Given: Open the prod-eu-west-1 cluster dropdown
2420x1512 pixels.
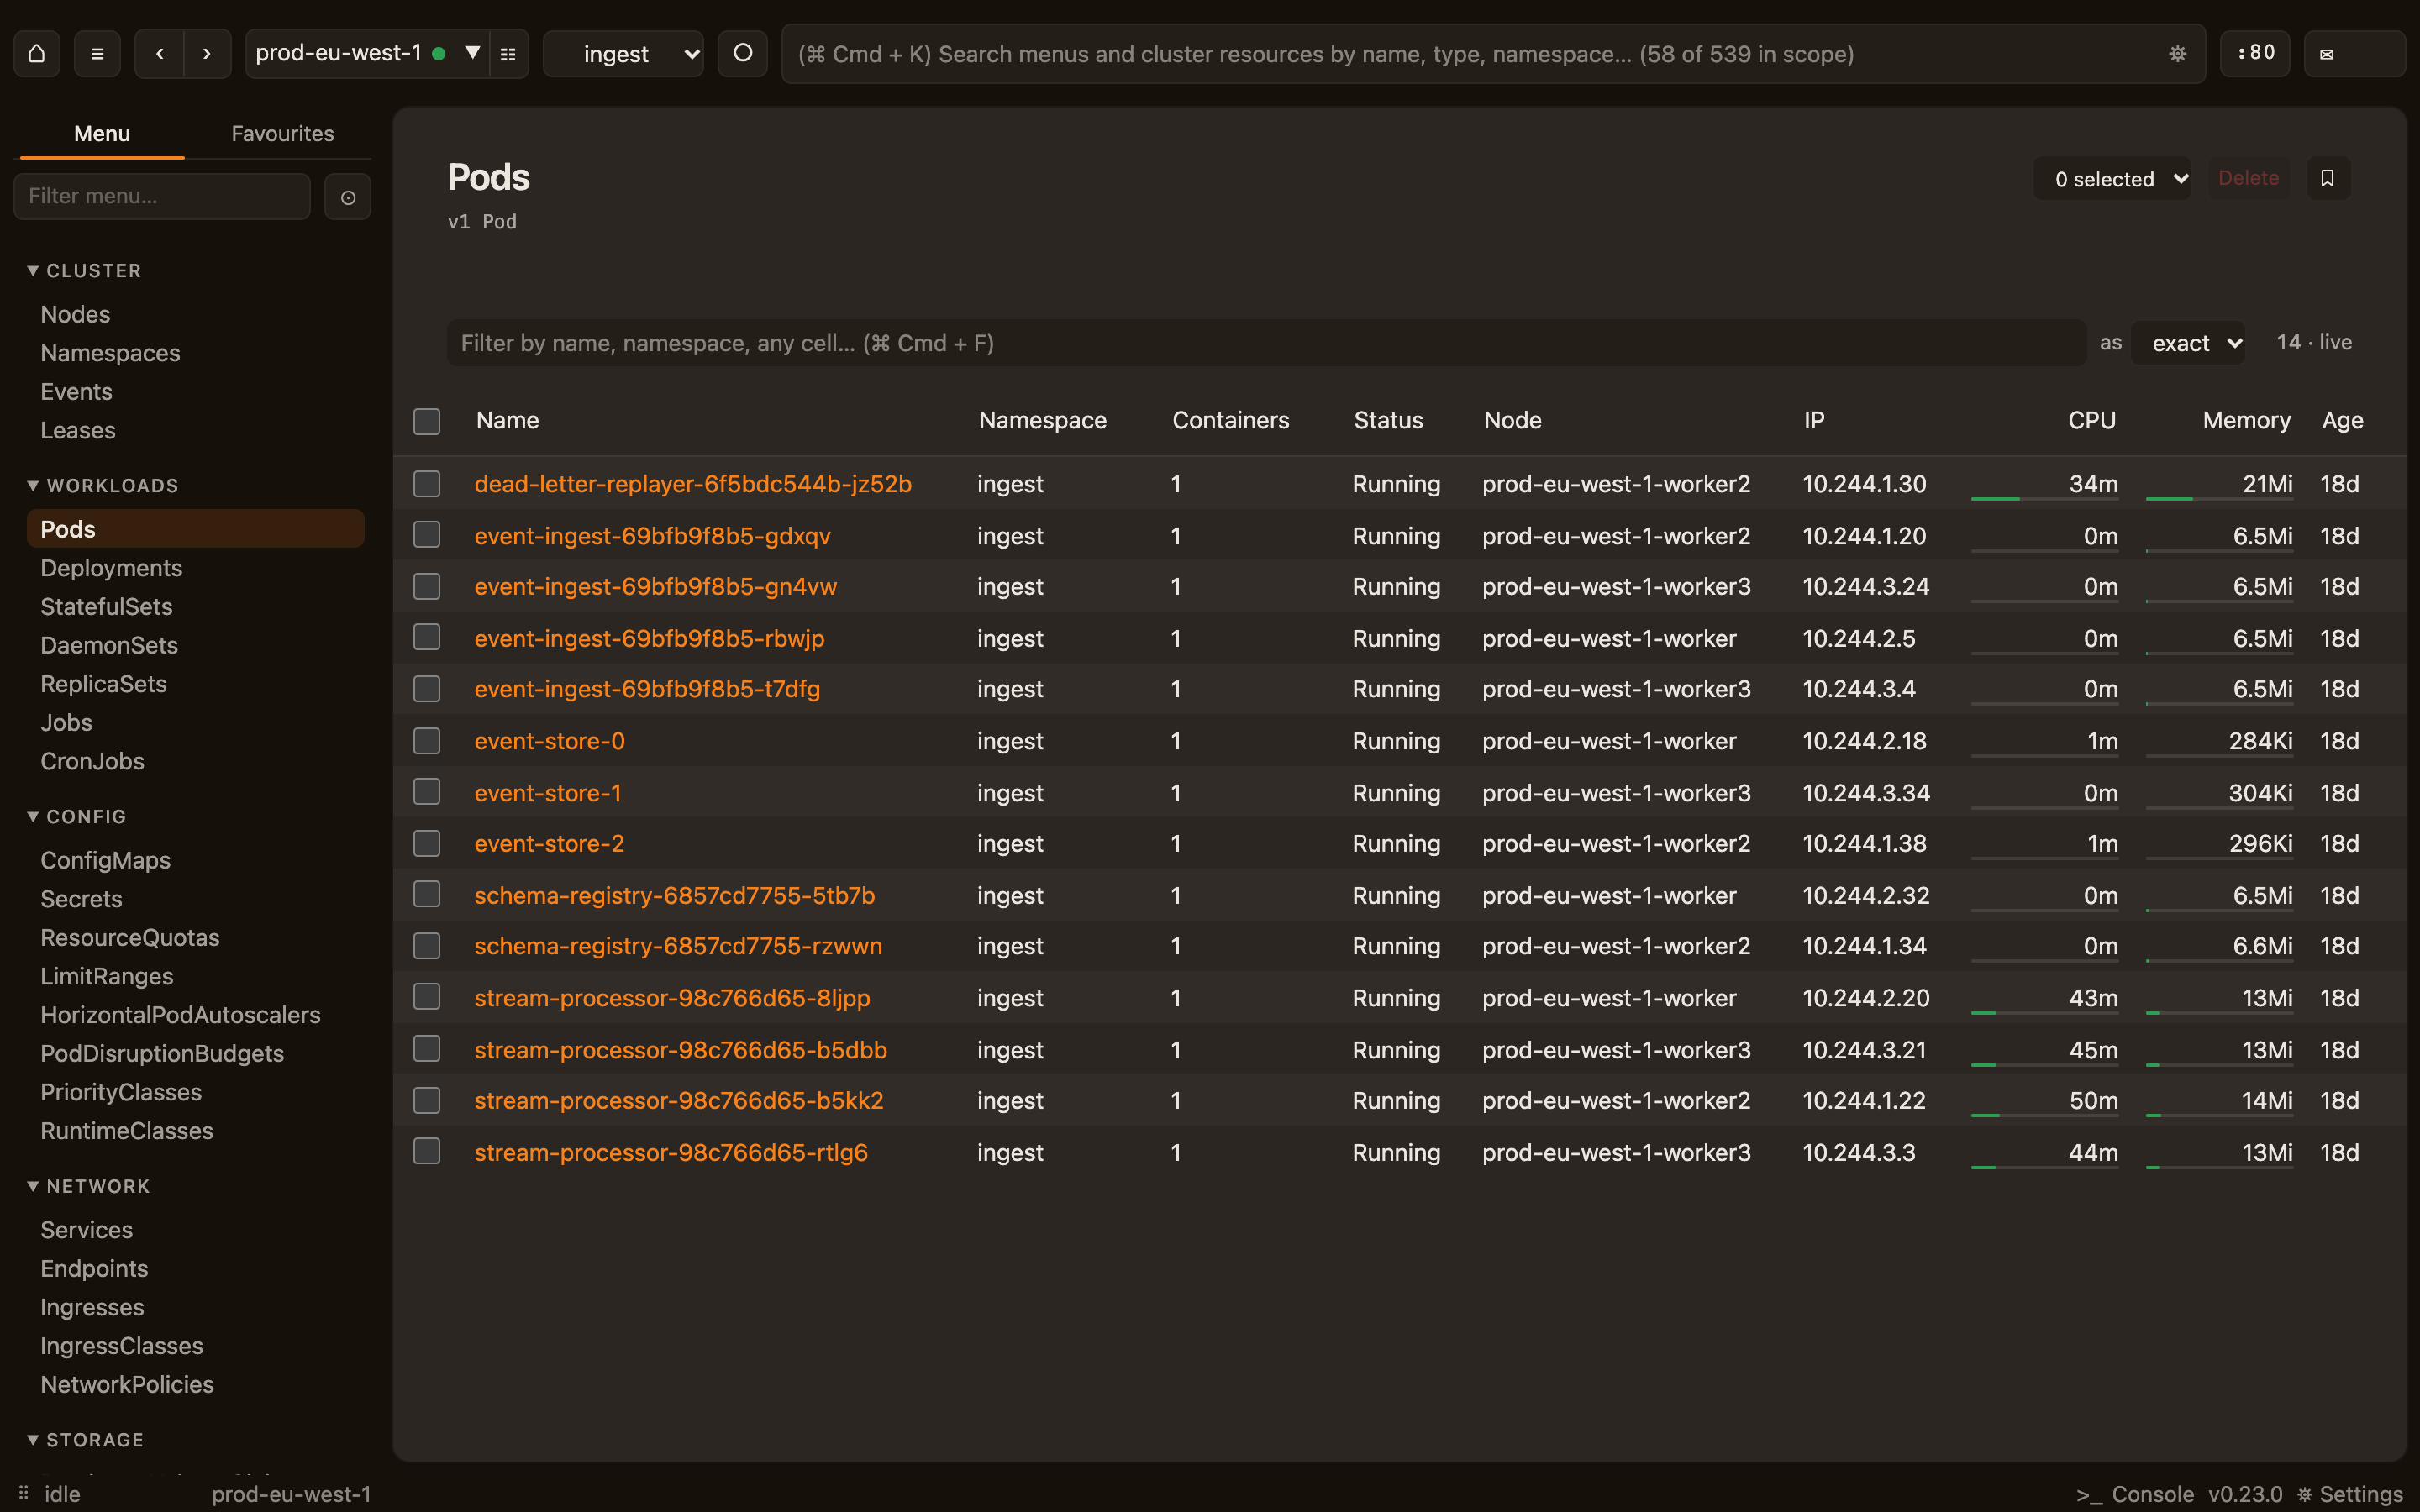Looking at the screenshot, I should click(367, 54).
